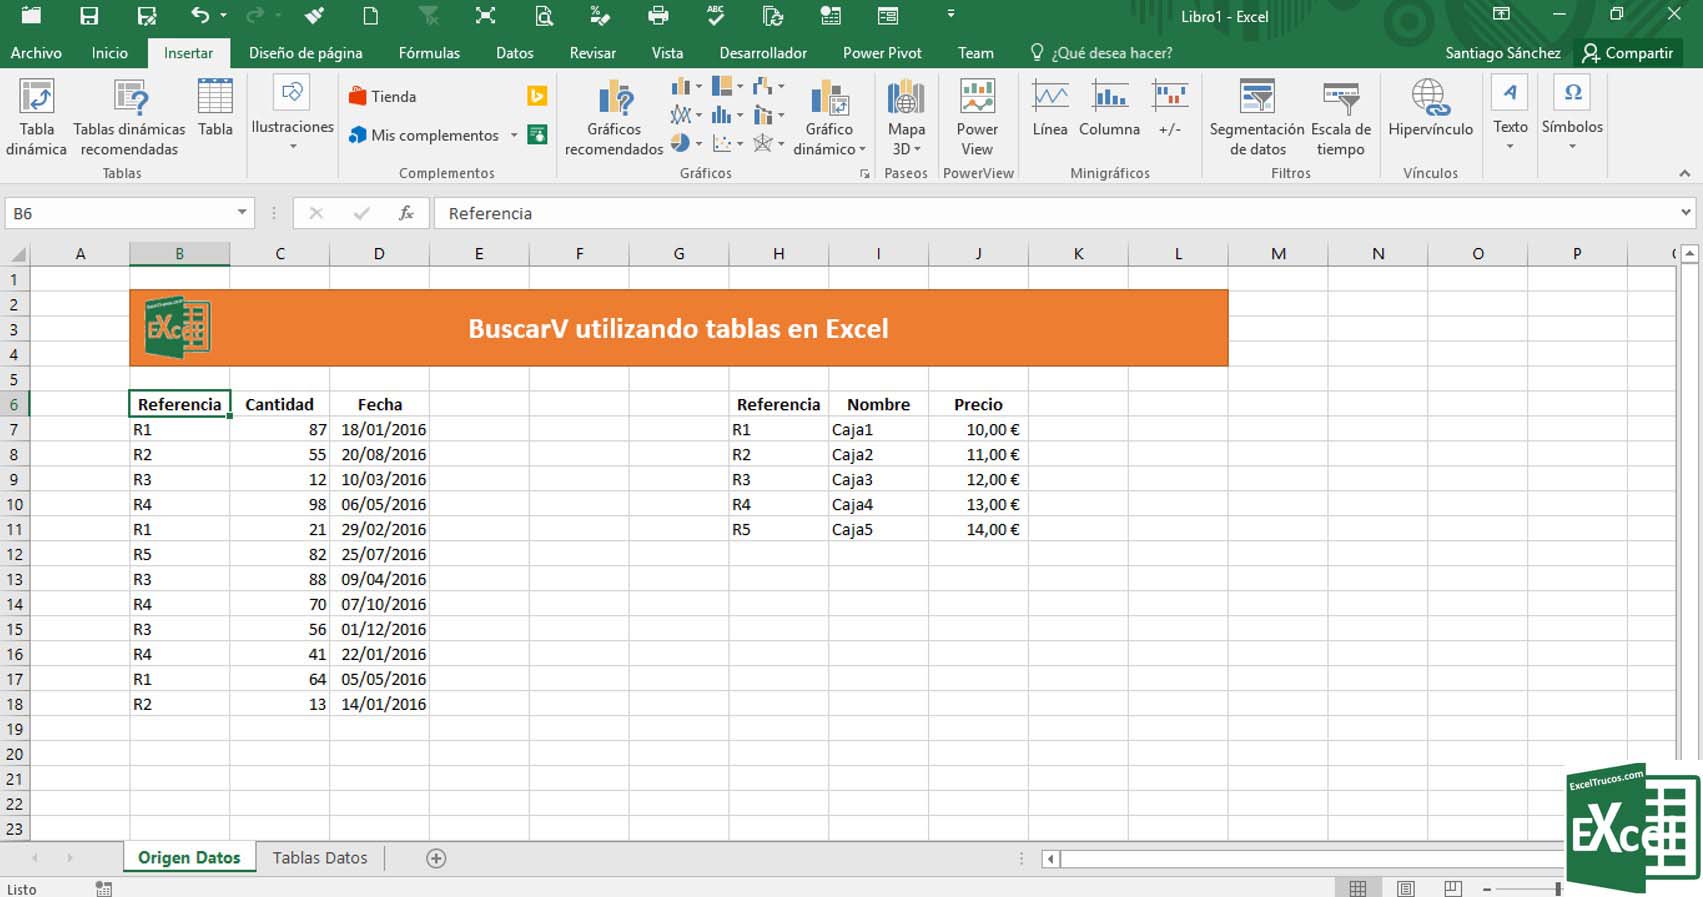
Task: Open Gráficos recomendados
Action: click(614, 99)
